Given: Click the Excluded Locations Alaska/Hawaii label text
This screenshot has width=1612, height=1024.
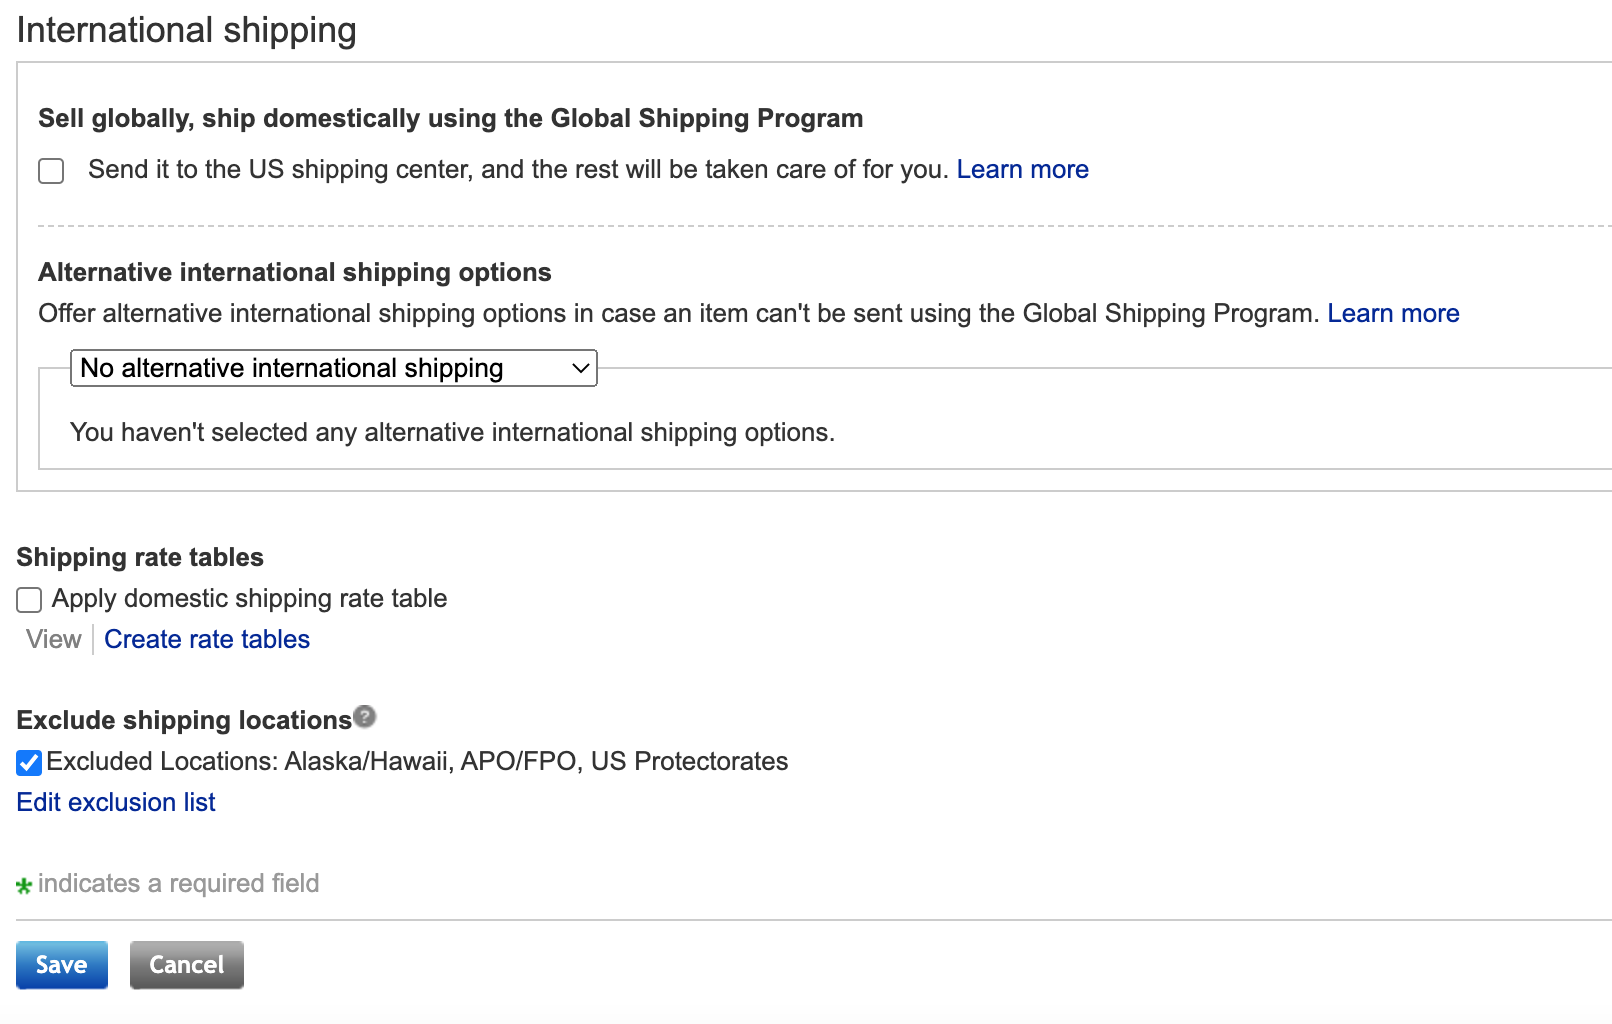Looking at the screenshot, I should pyautogui.click(x=417, y=761).
